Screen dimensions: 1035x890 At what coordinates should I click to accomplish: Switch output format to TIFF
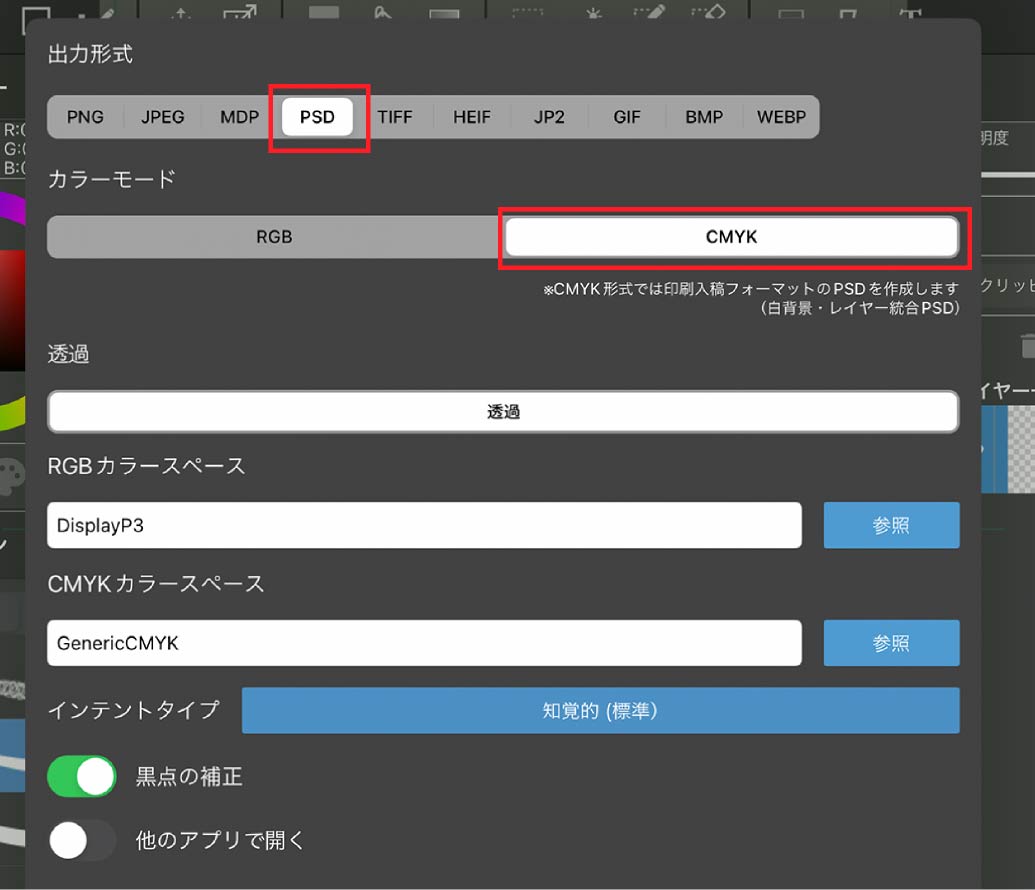coord(395,117)
